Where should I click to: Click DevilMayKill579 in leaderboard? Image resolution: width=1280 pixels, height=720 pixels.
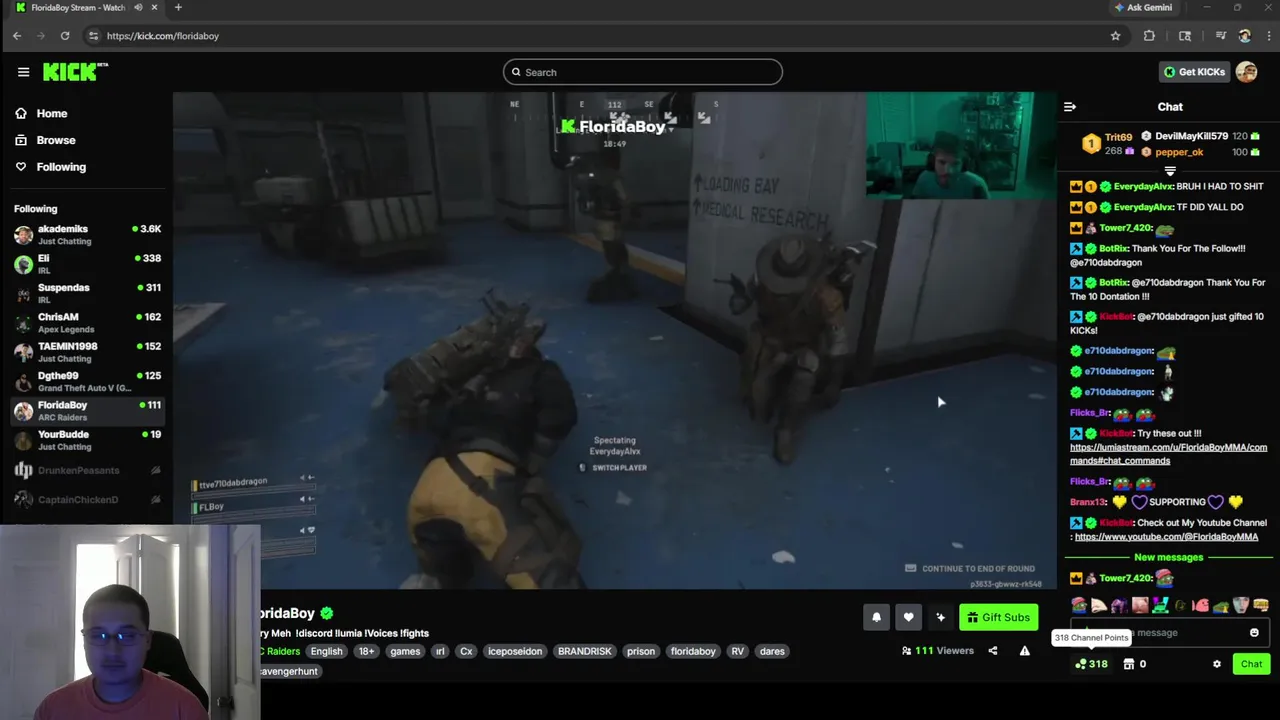coord(1191,136)
